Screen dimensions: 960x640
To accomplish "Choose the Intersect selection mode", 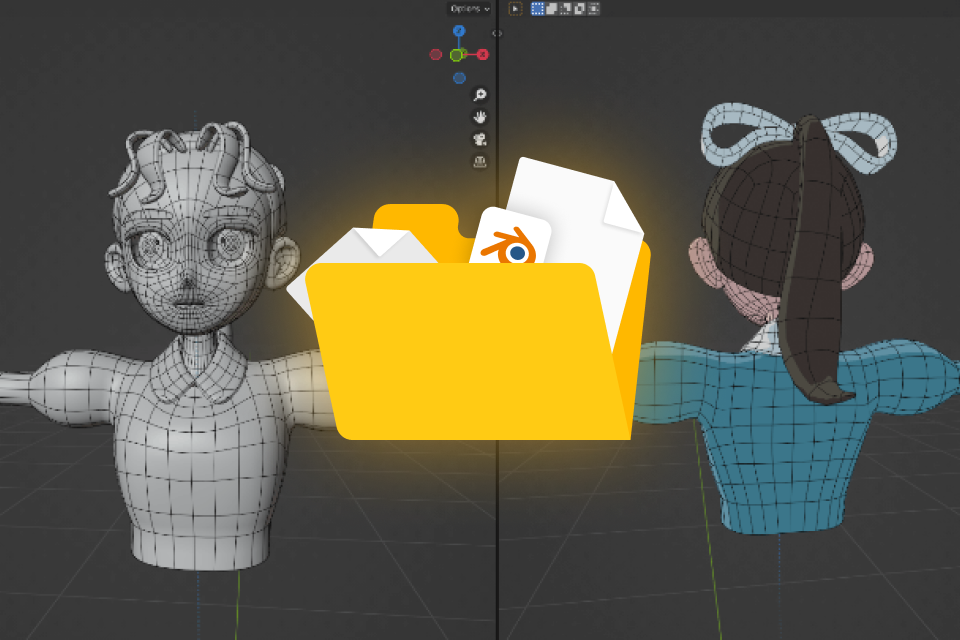I will [x=593, y=9].
